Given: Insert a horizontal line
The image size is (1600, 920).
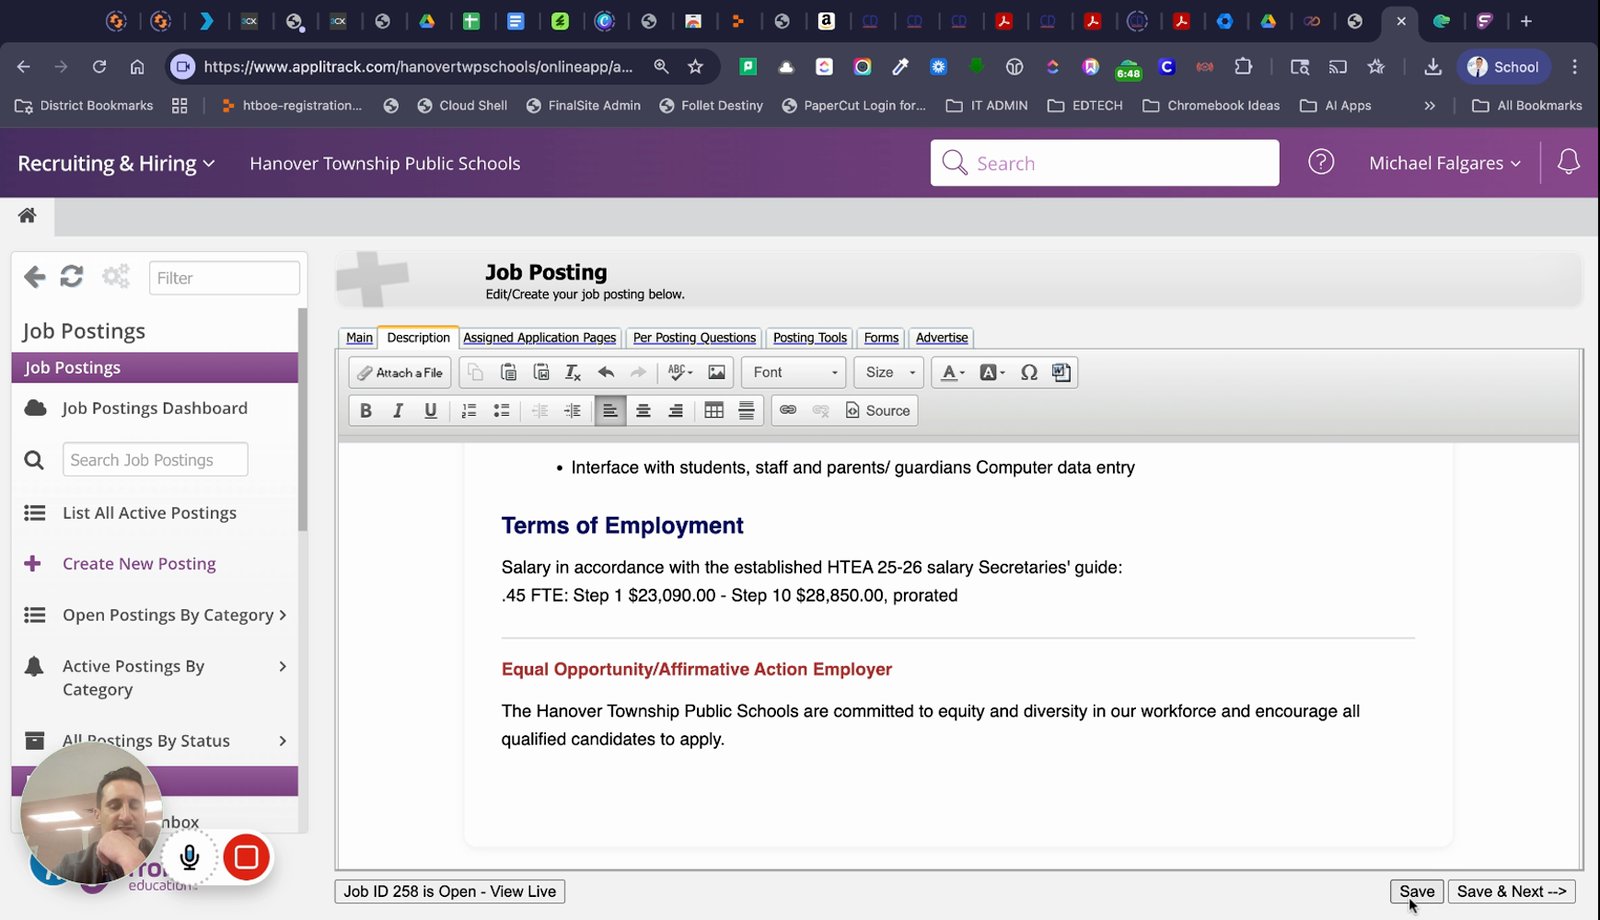Looking at the screenshot, I should [x=747, y=411].
